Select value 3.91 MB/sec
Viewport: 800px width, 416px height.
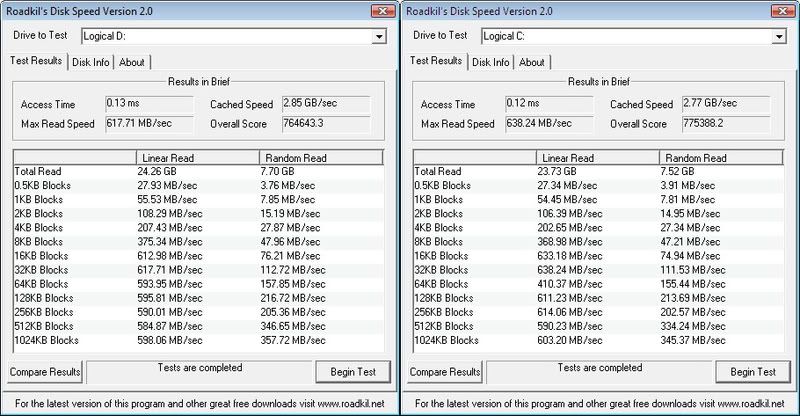point(687,186)
